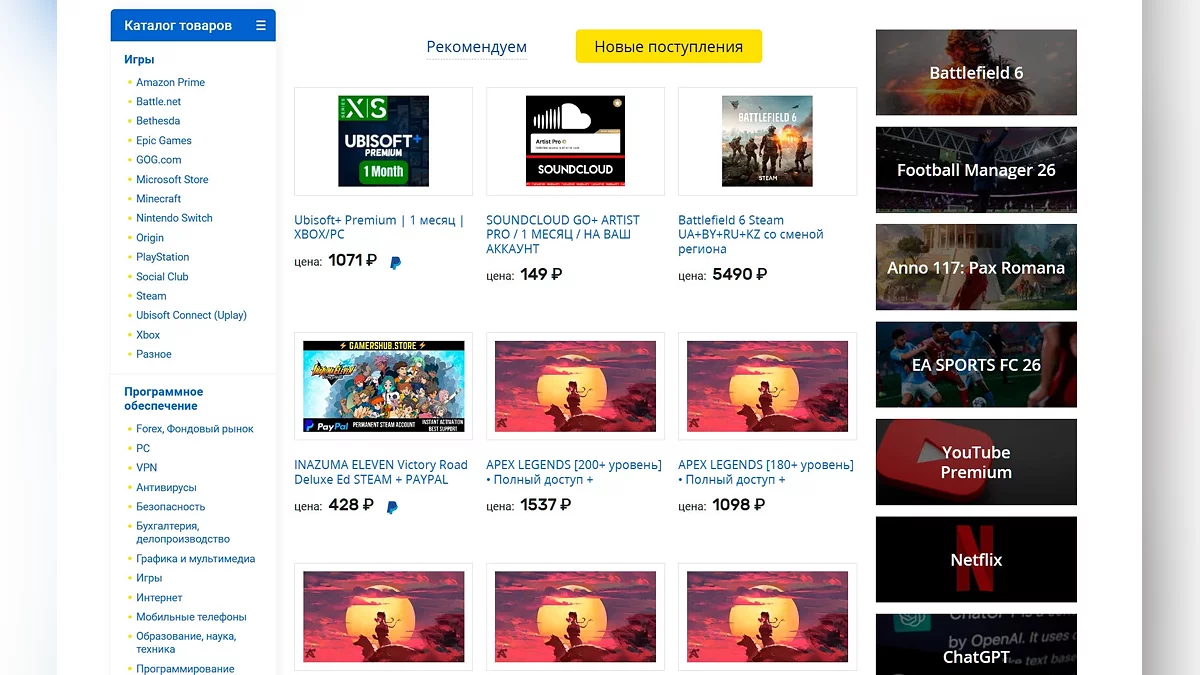Click the ChatGPT banner

[x=976, y=645]
